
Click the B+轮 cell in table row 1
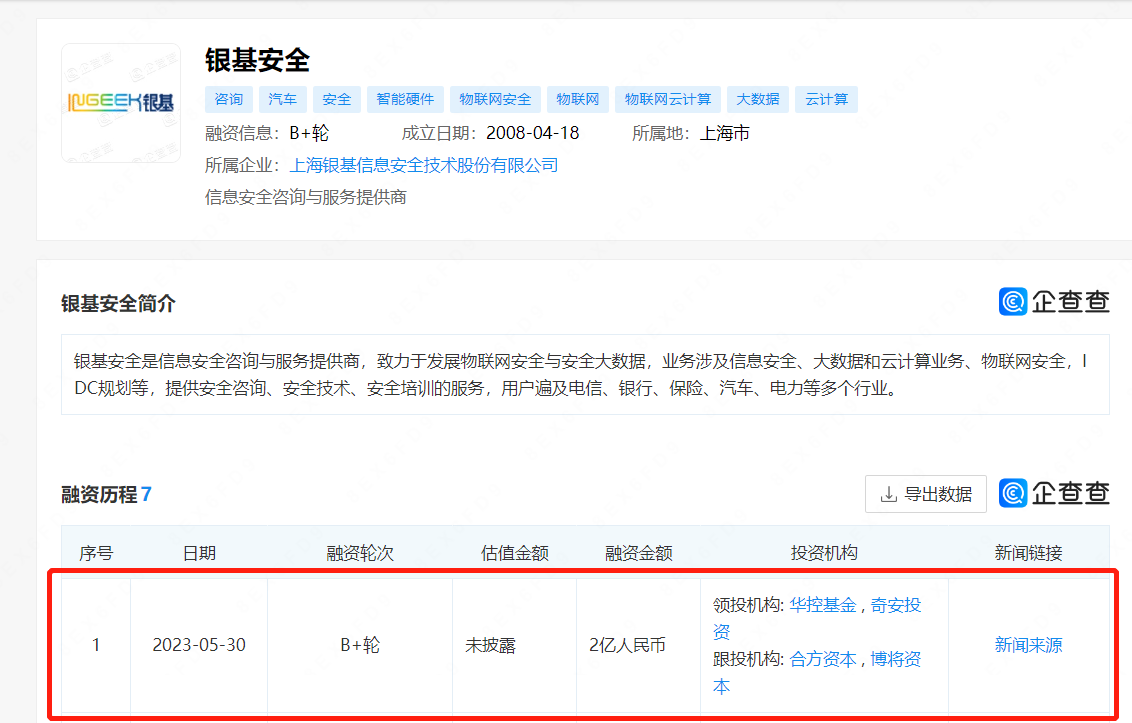coord(360,645)
